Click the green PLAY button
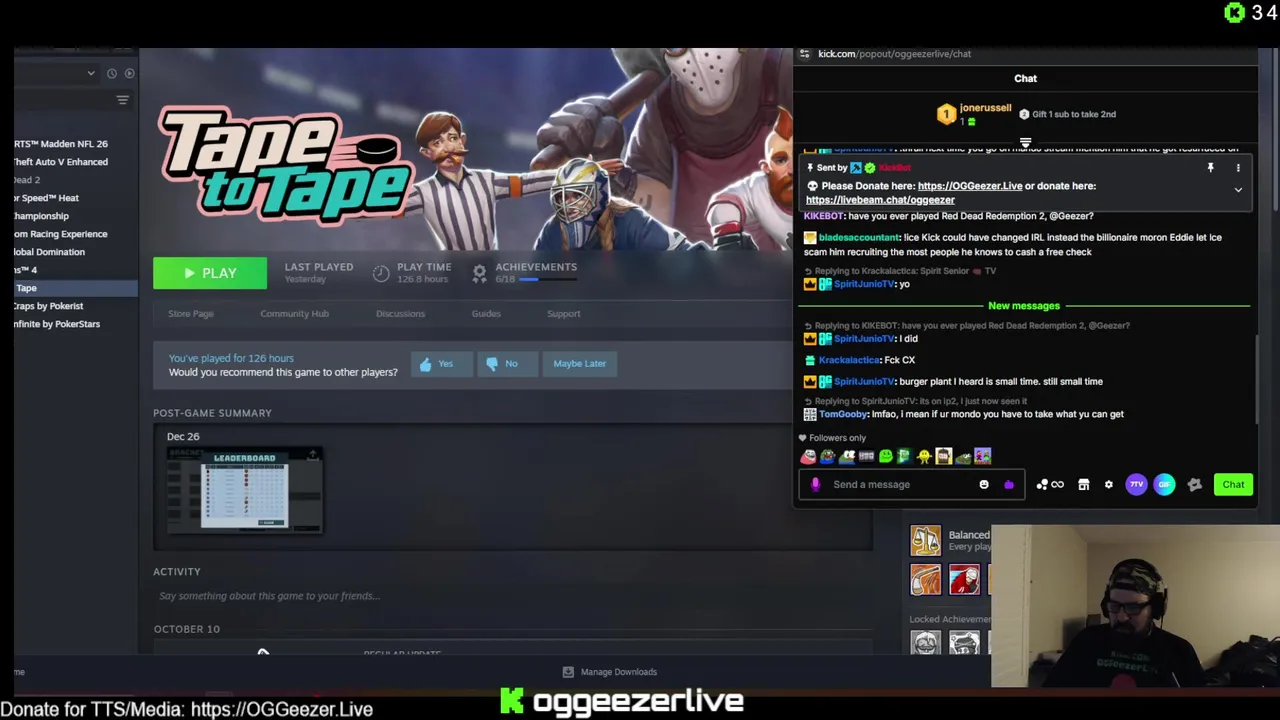The image size is (1280, 720). pyautogui.click(x=210, y=273)
